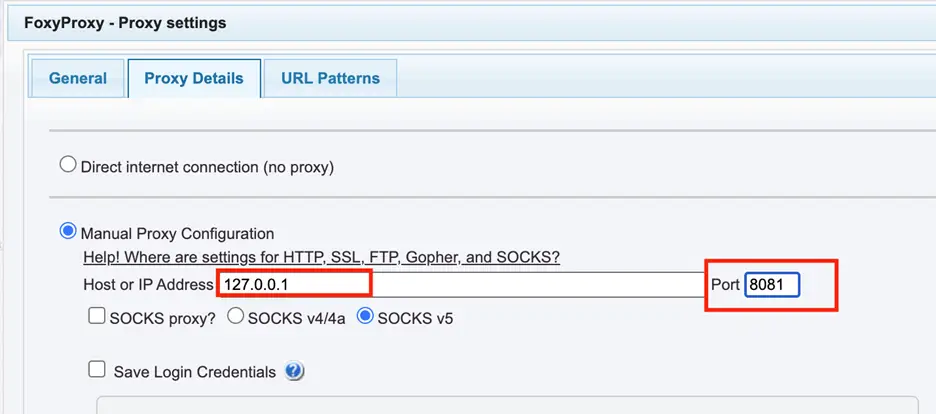Choose Manual Proxy Configuration radio button

coord(68,231)
